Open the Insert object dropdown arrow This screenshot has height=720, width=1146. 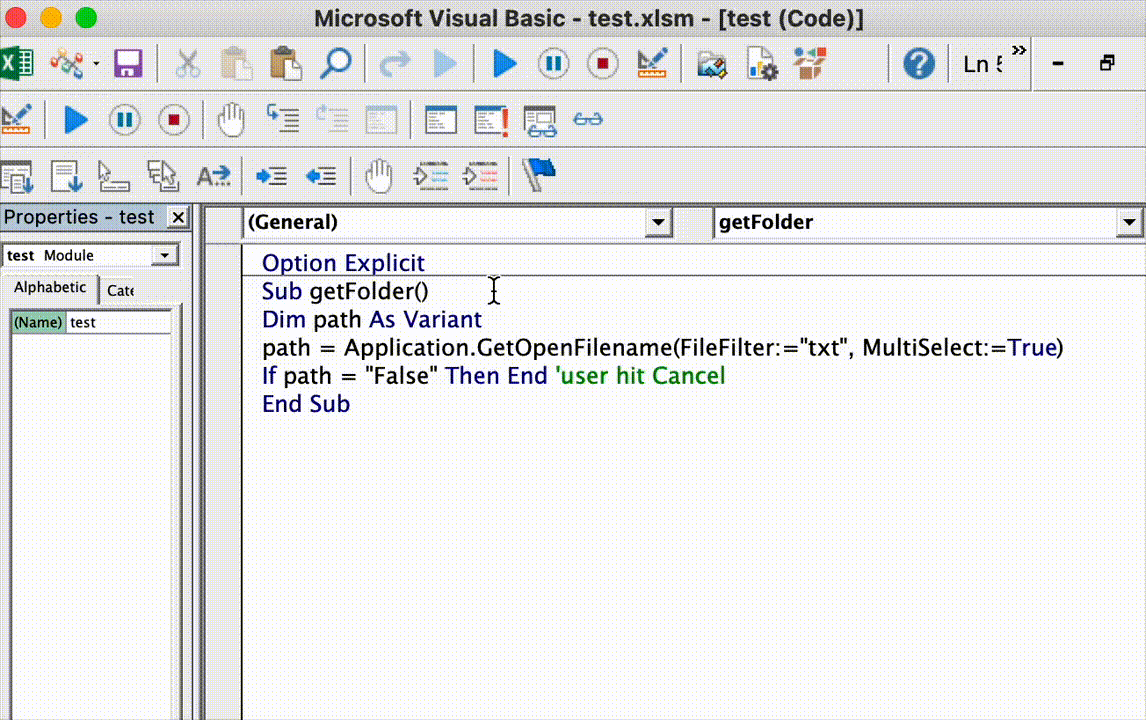pos(96,64)
